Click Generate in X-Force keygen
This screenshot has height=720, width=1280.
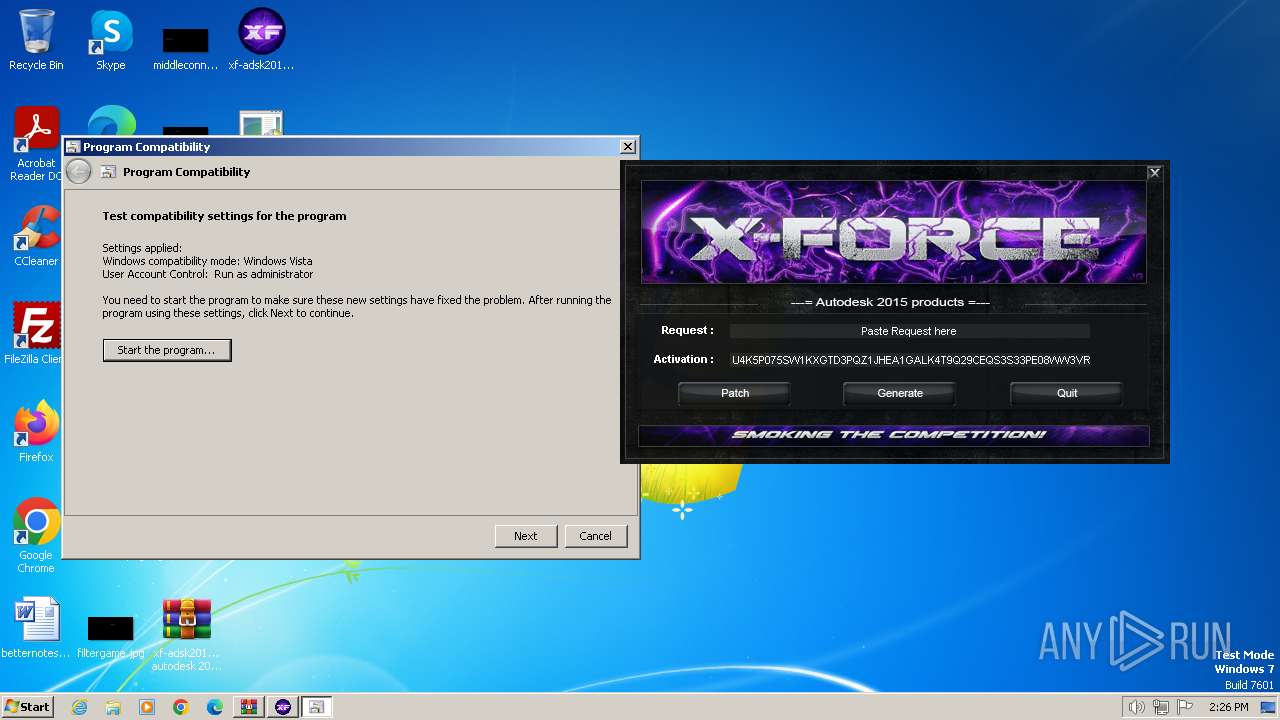pos(900,393)
